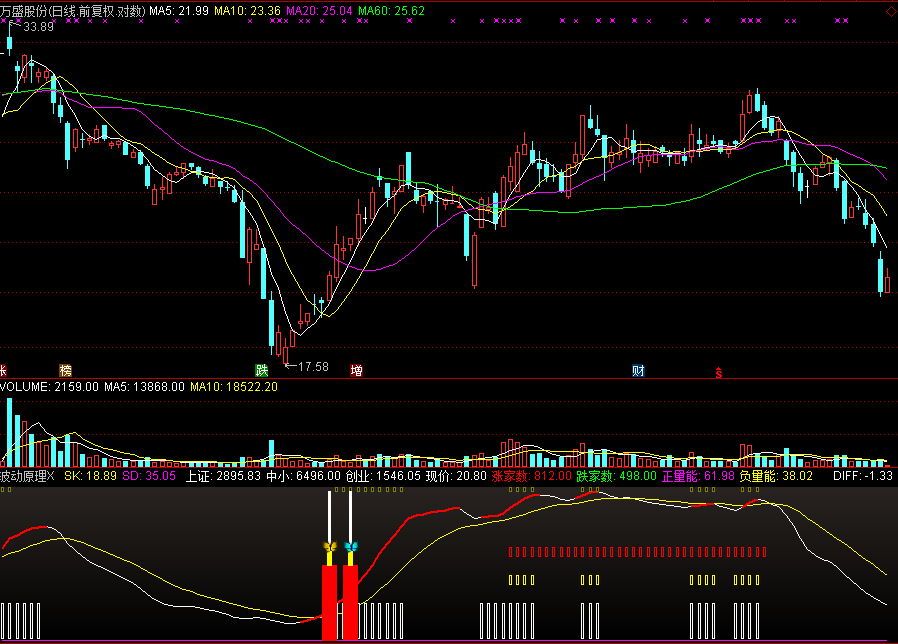Click the 波动原理X indicator name
Viewport: 898px width, 644px height.
(27, 476)
